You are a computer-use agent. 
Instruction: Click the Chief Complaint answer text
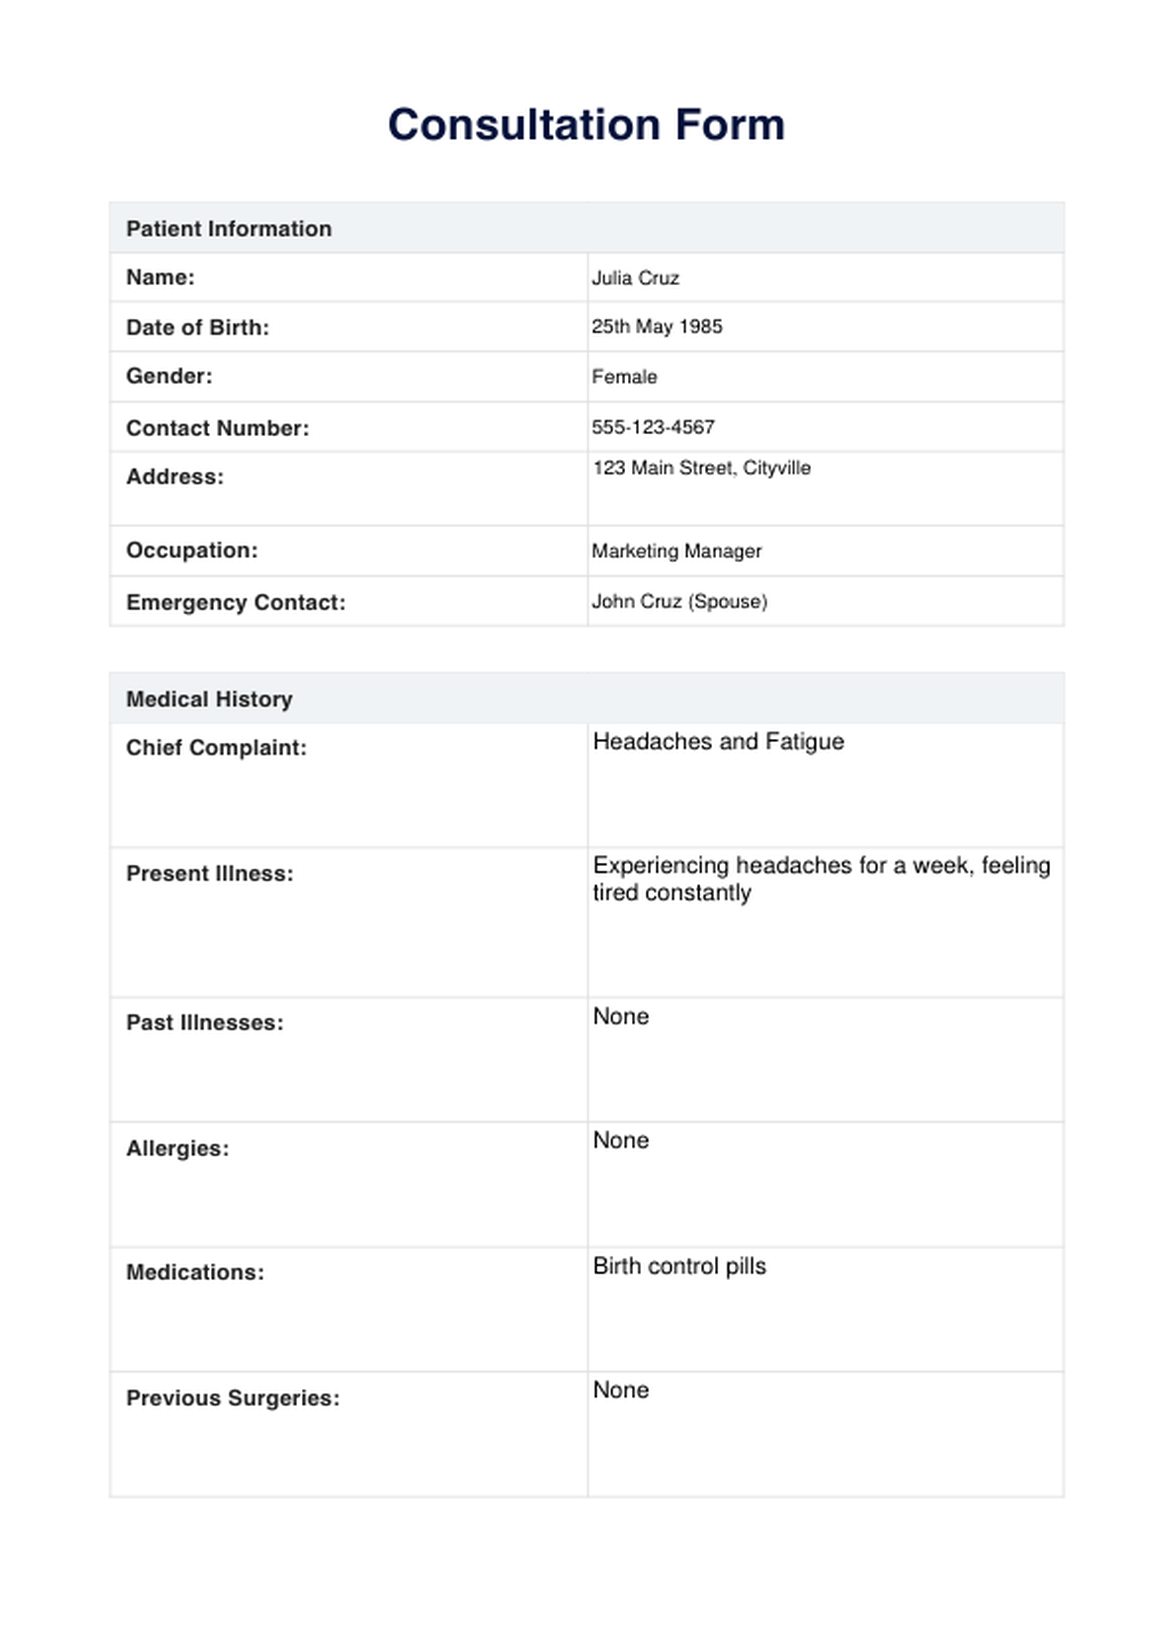[718, 742]
